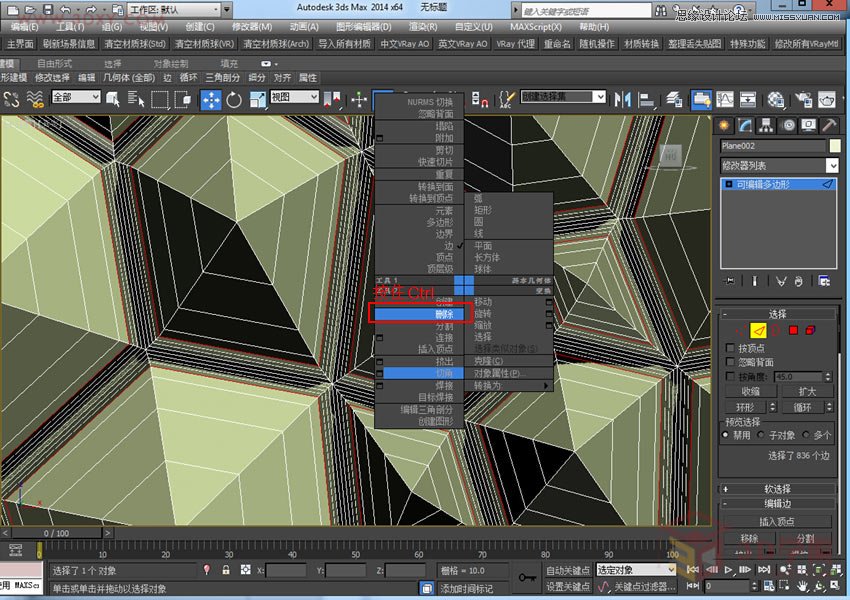Click the 收缩 shrink selection button

click(750, 391)
